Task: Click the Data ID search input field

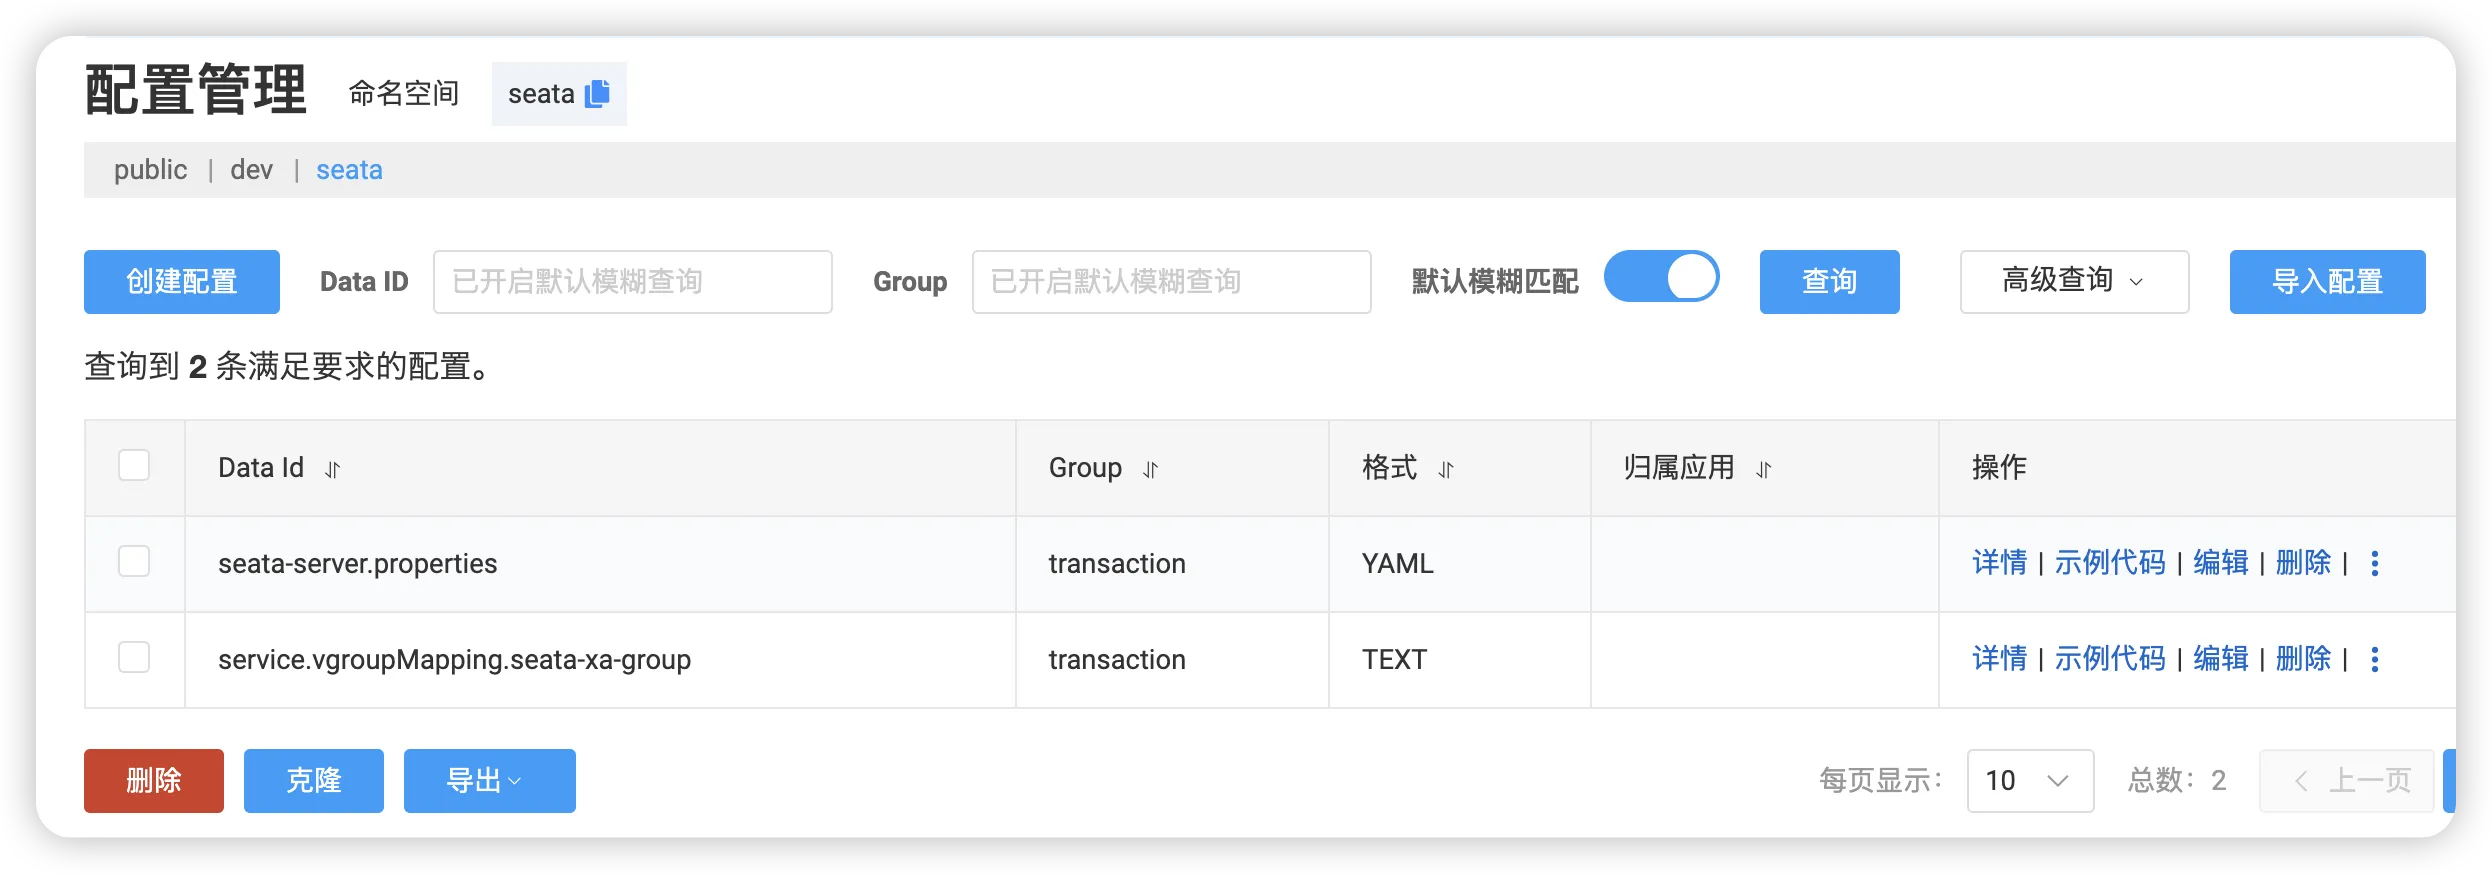Action: coord(632,281)
